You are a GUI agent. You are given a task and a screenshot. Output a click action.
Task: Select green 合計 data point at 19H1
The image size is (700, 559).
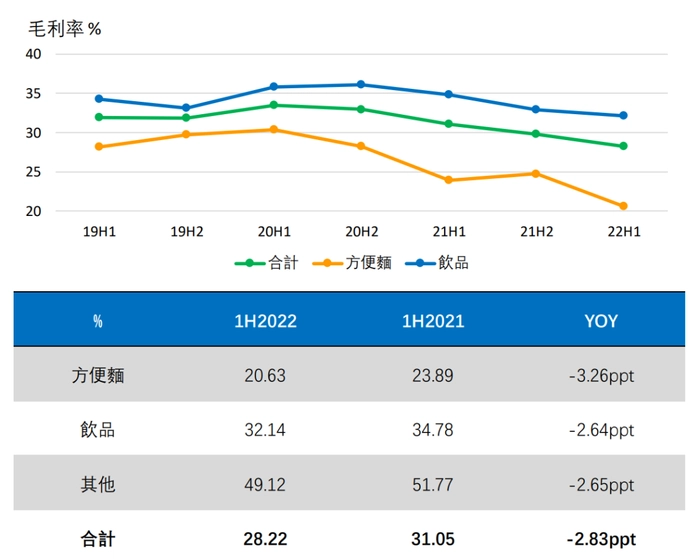(99, 117)
